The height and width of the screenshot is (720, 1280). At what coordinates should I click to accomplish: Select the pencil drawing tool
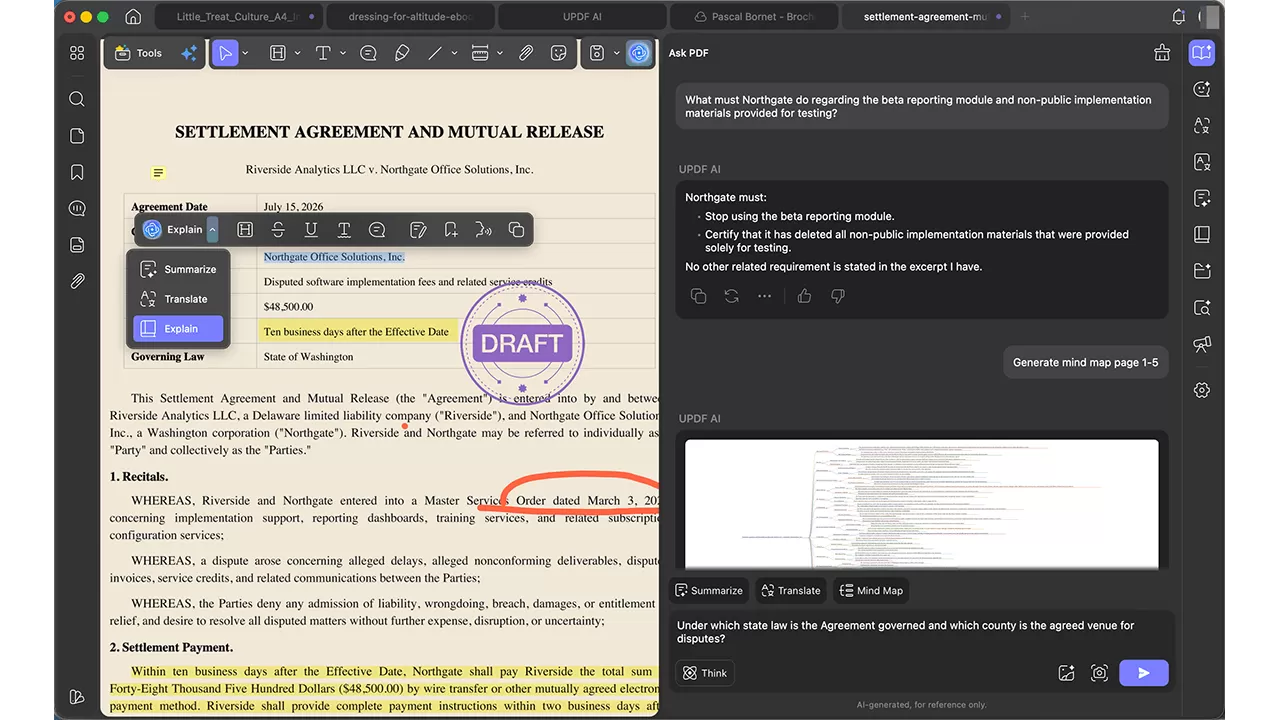tap(402, 53)
